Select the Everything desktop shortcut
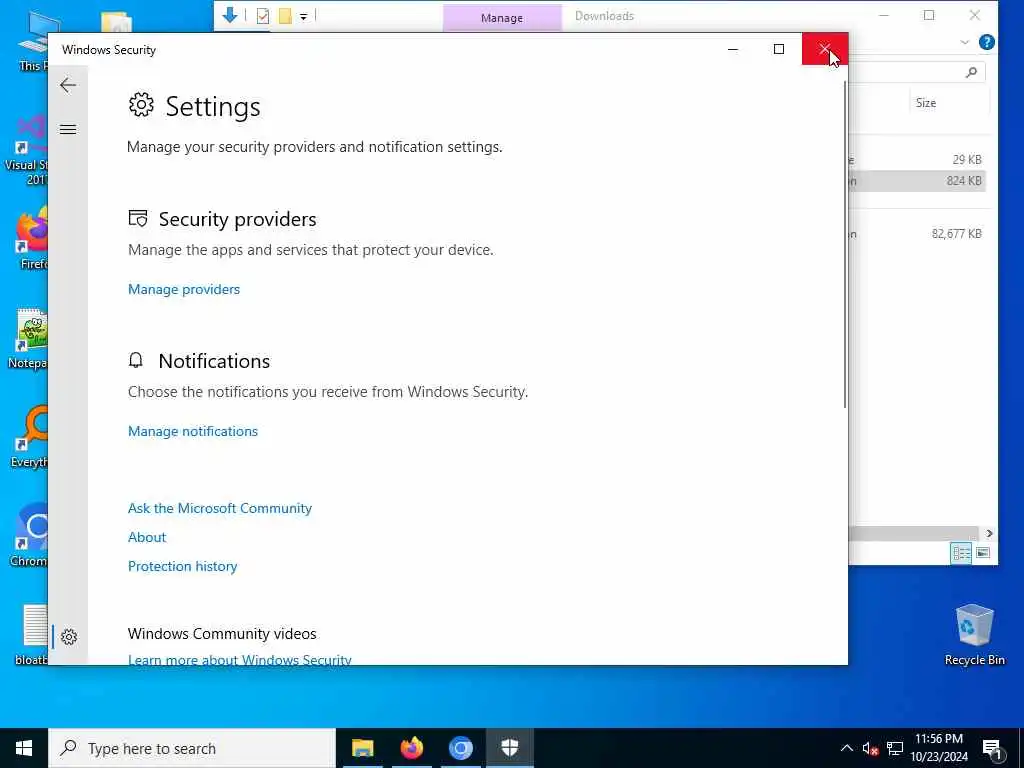Screen dimensions: 1024x768 [29, 438]
